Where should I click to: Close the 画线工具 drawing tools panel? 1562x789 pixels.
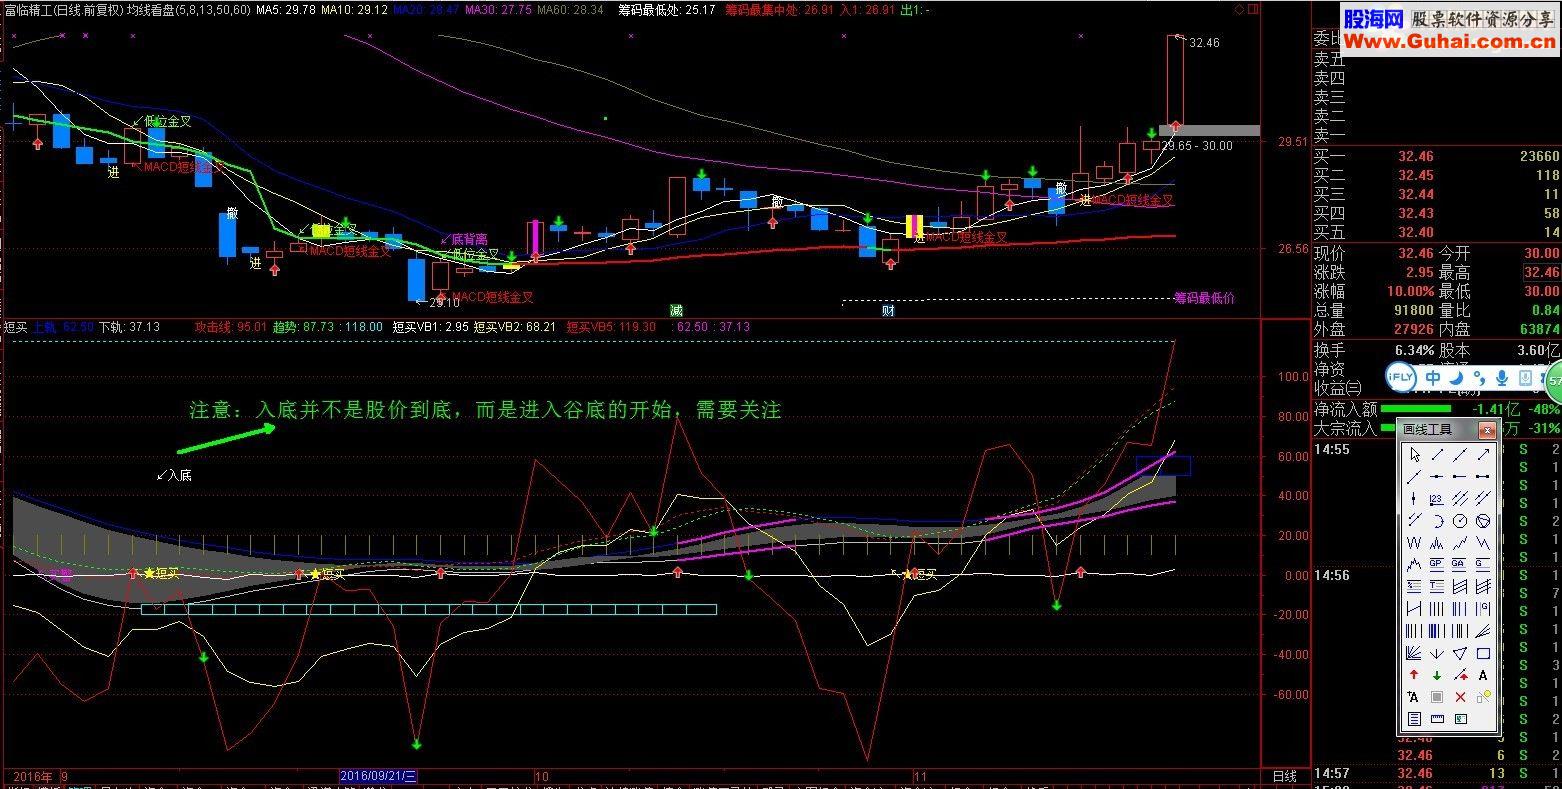1487,431
